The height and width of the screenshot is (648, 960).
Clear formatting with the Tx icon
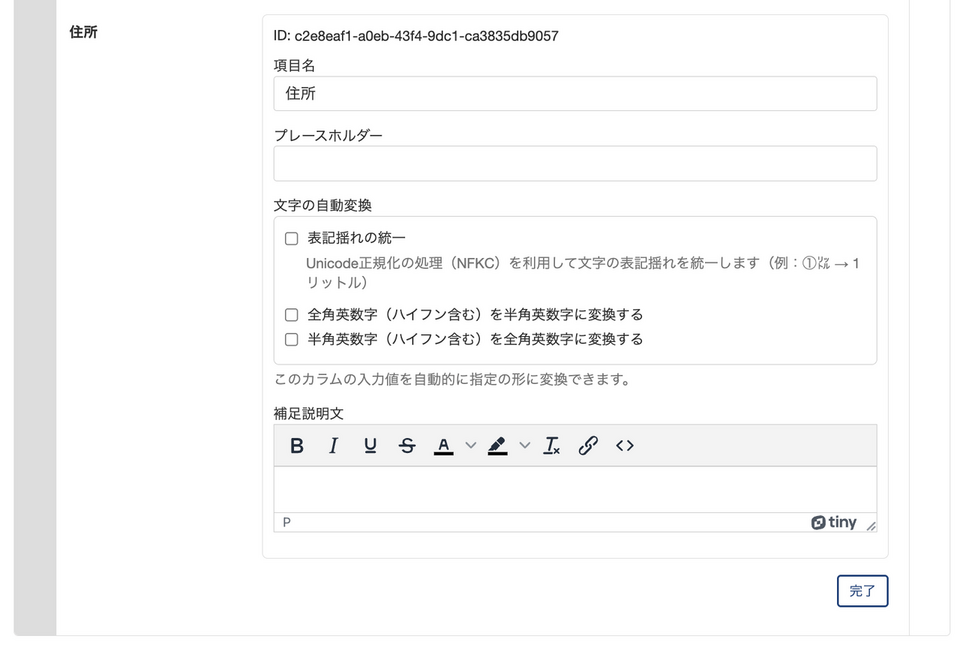pos(551,446)
